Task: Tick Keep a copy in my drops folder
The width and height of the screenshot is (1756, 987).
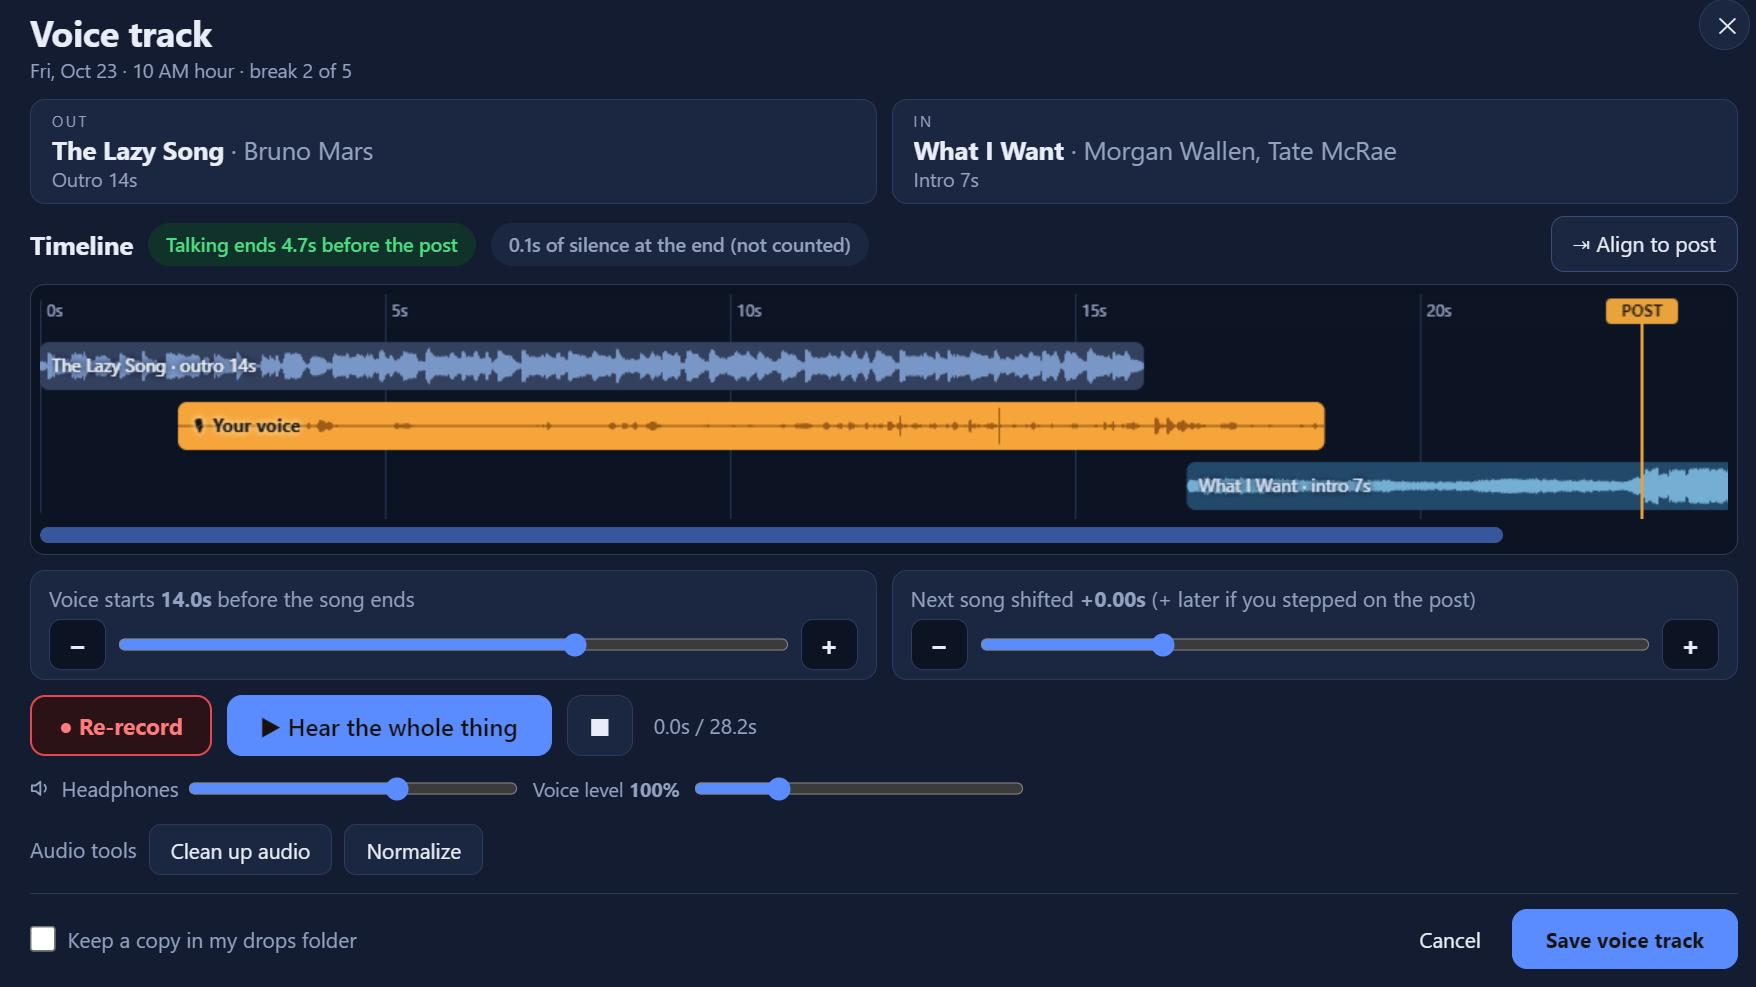Action: tap(43, 939)
